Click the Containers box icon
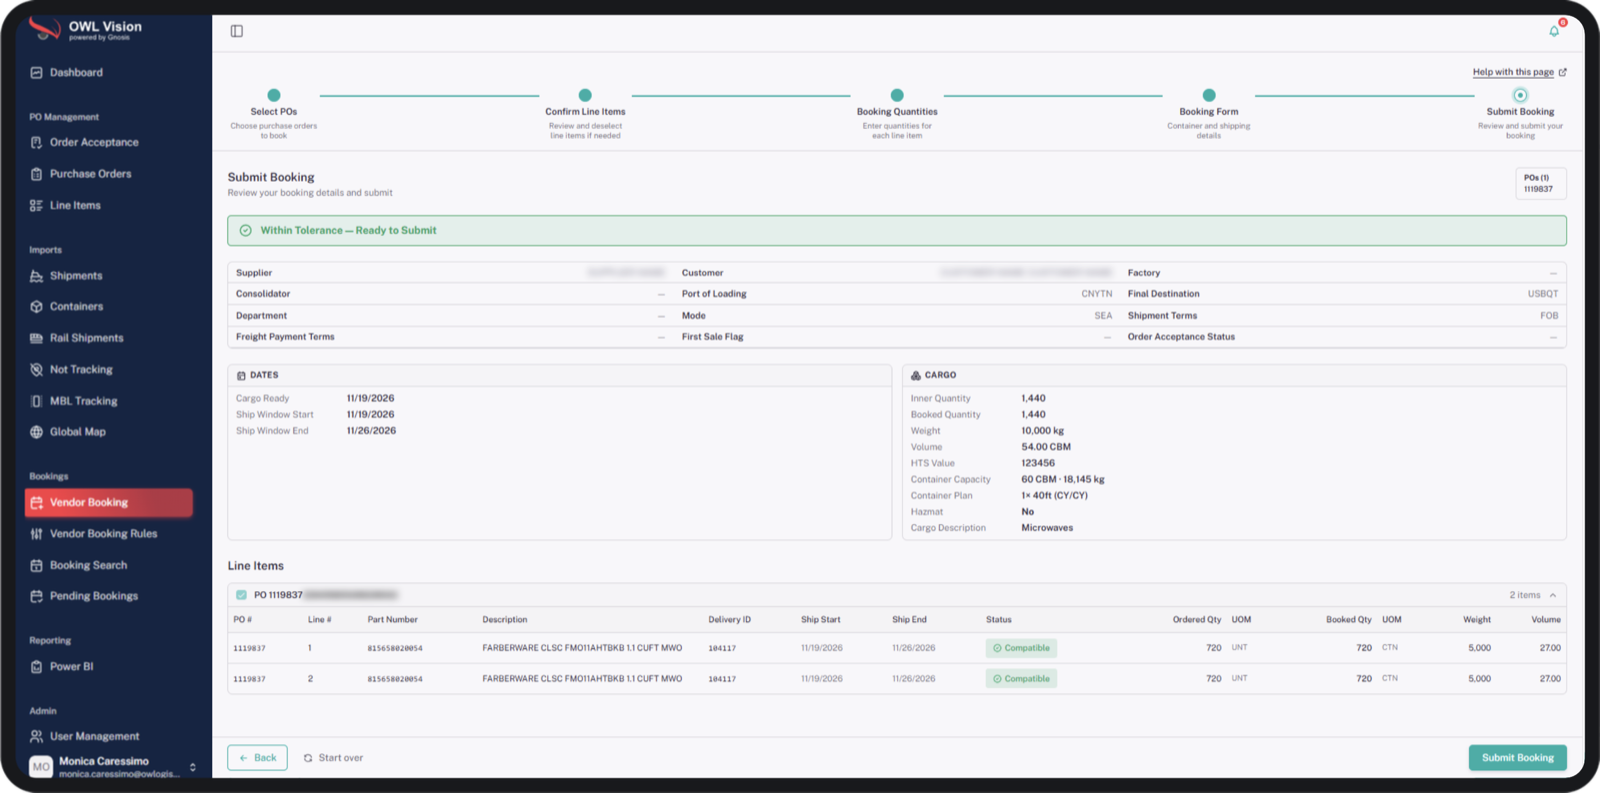Viewport: 1600px width, 793px height. pyautogui.click(x=36, y=307)
